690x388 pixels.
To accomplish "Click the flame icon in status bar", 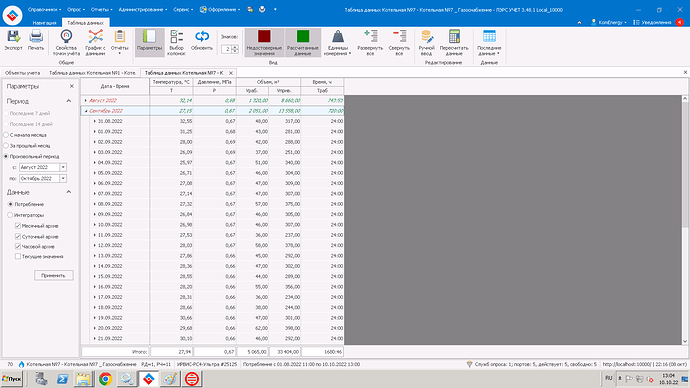I will (21, 364).
